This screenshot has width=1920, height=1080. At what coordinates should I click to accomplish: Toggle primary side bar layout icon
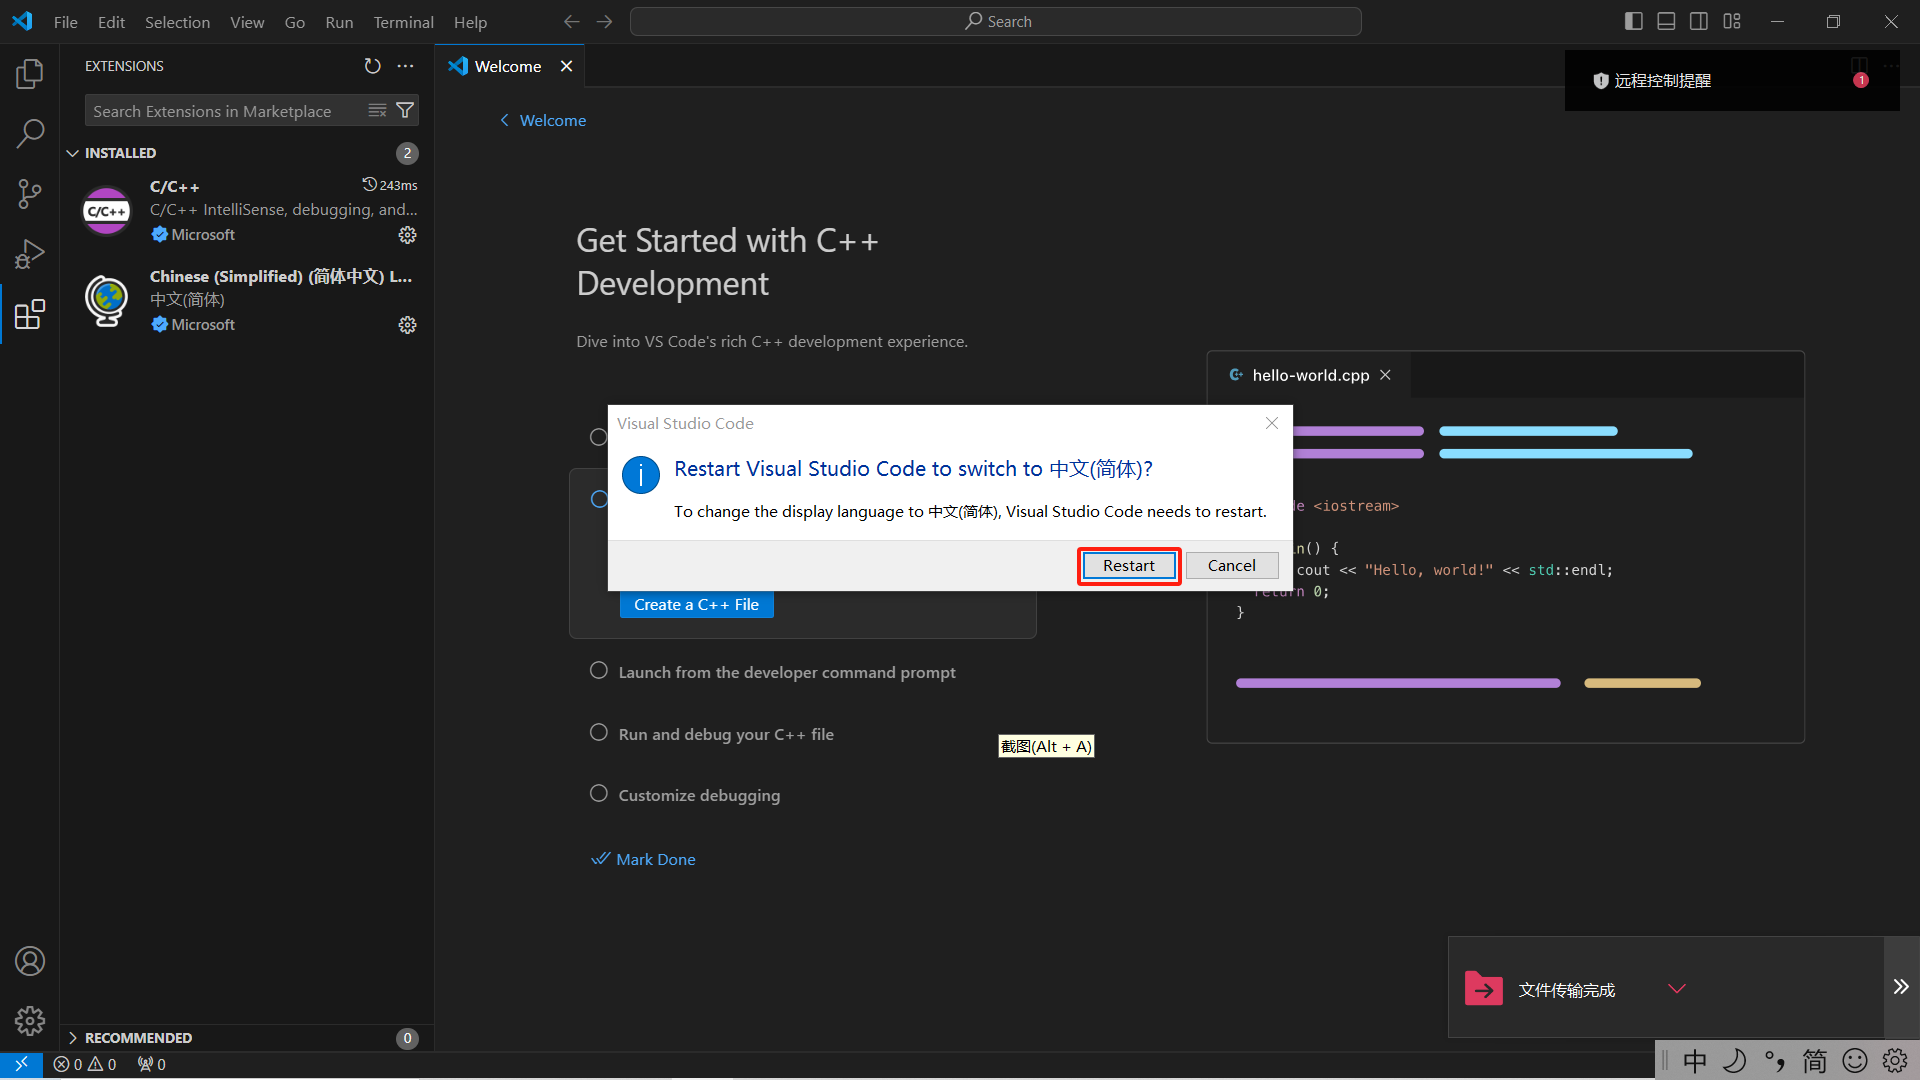1634,21
